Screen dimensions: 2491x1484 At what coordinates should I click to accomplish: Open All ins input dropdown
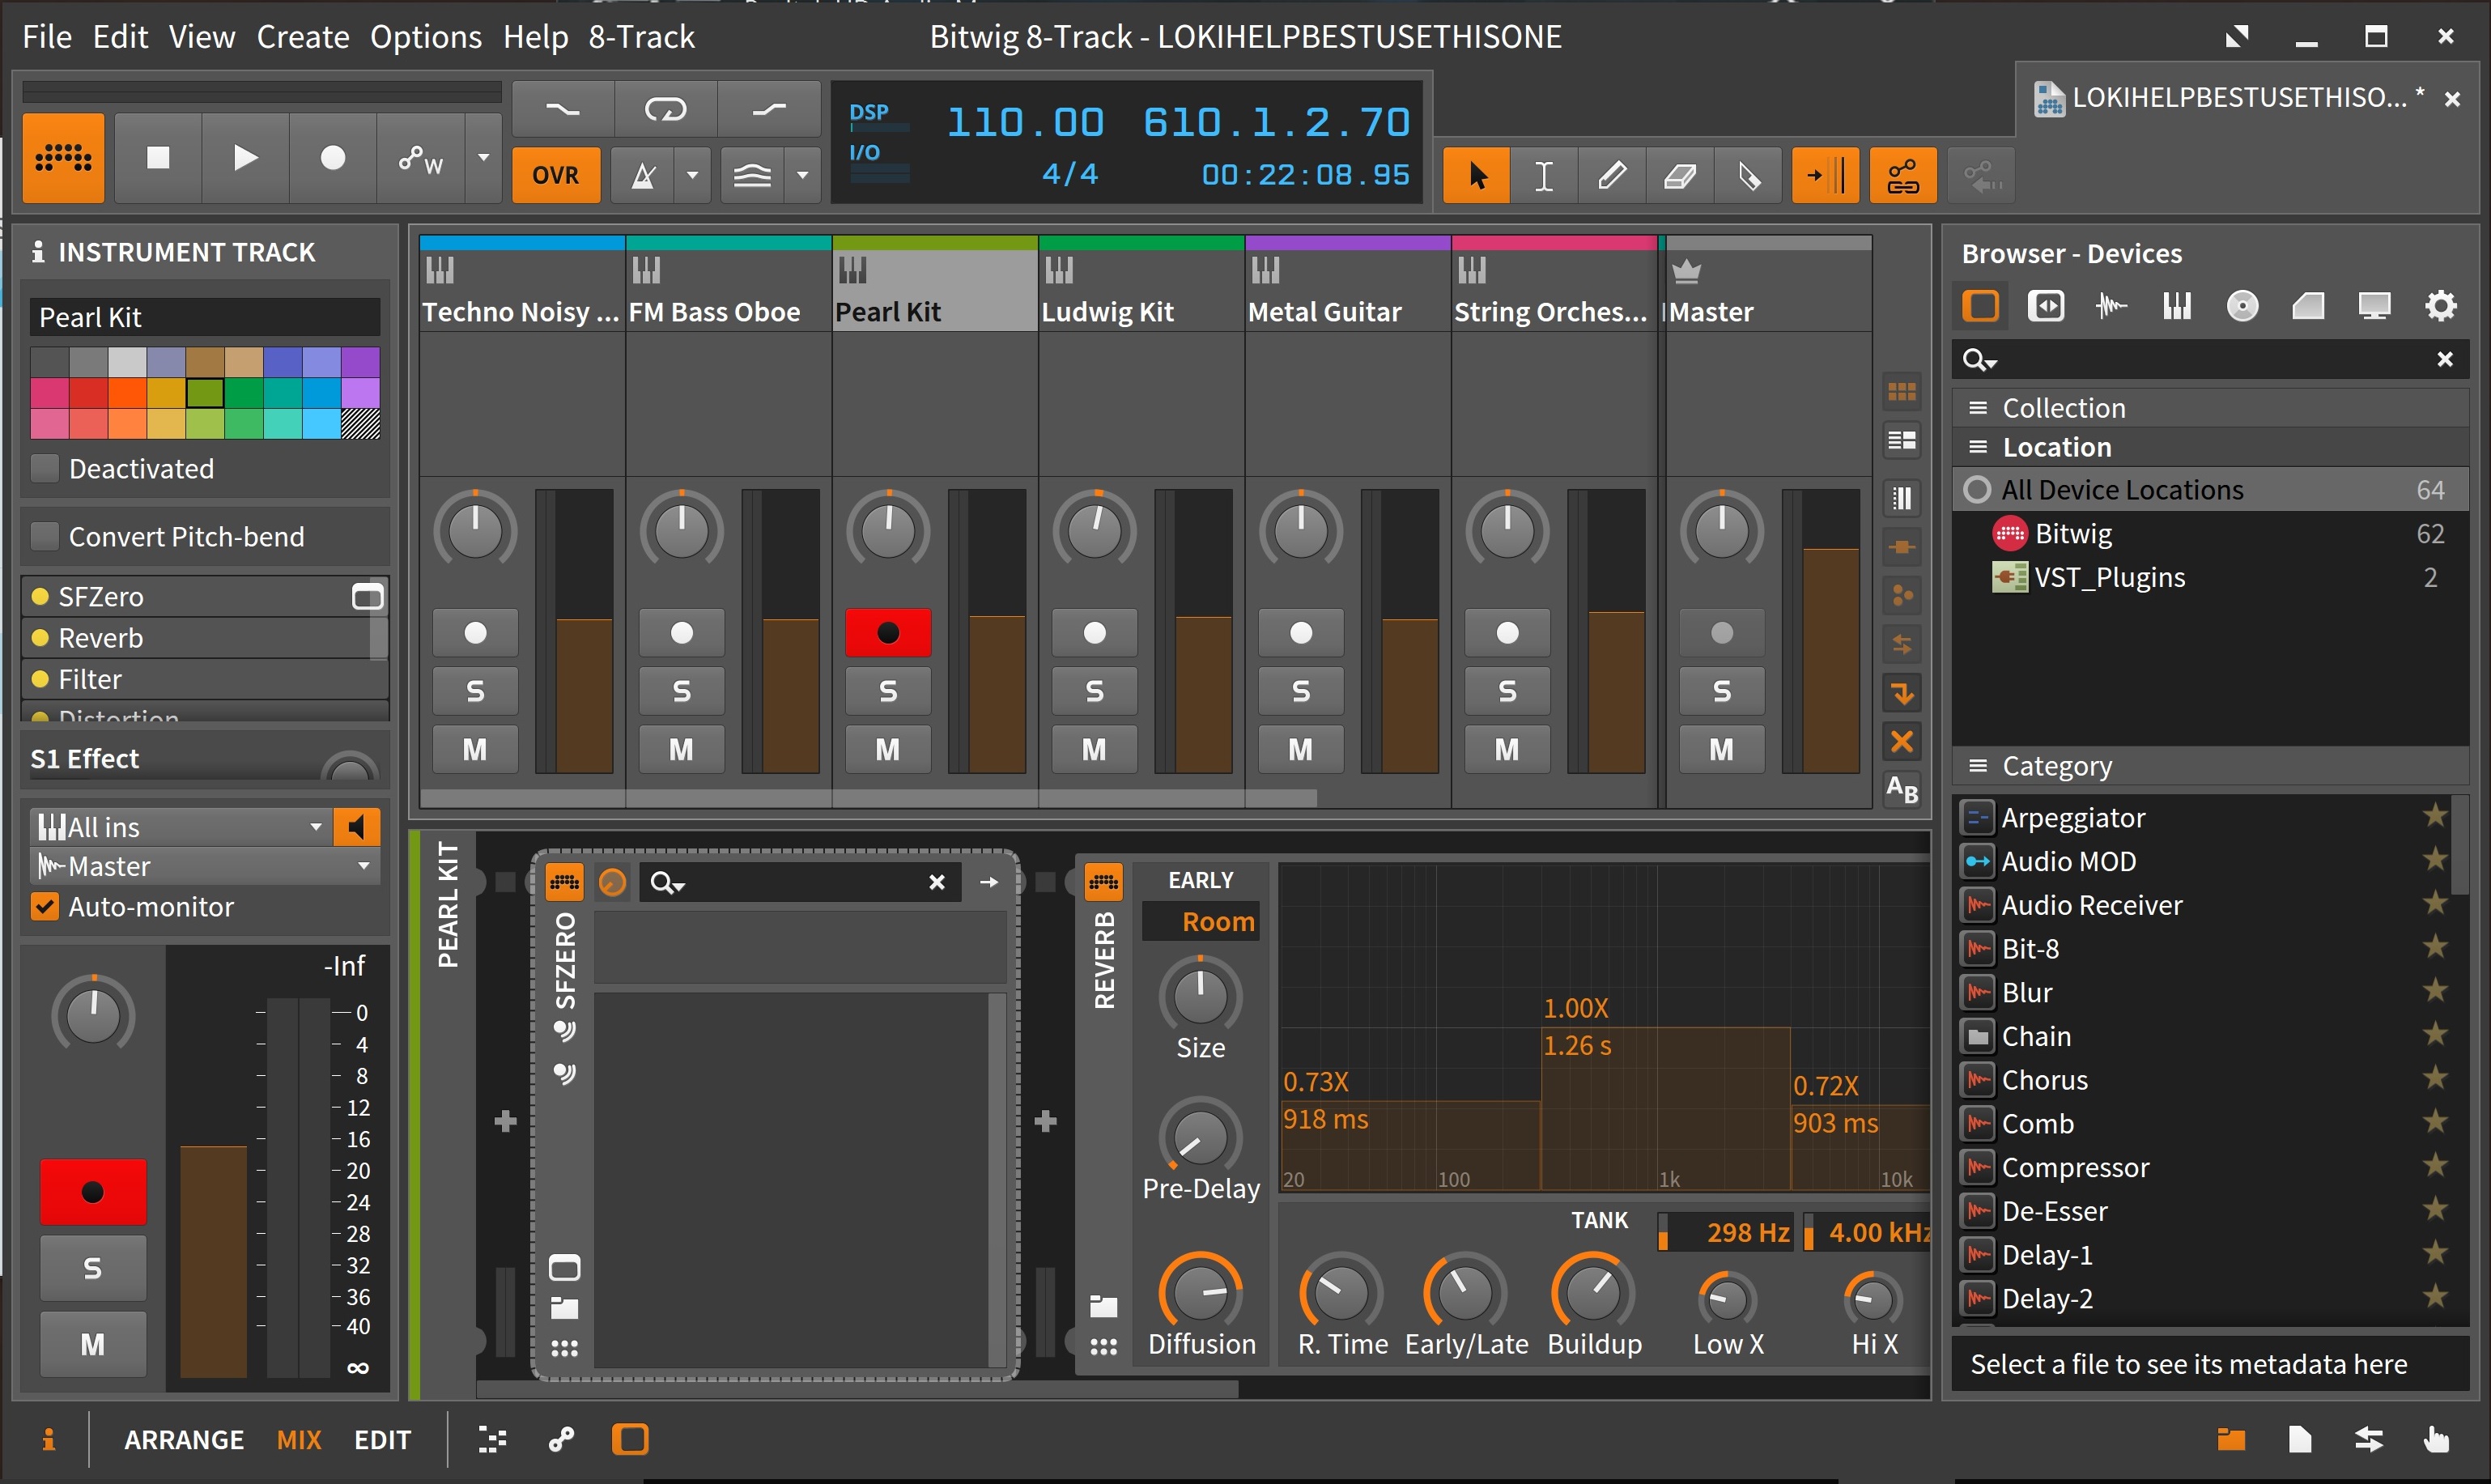point(181,827)
